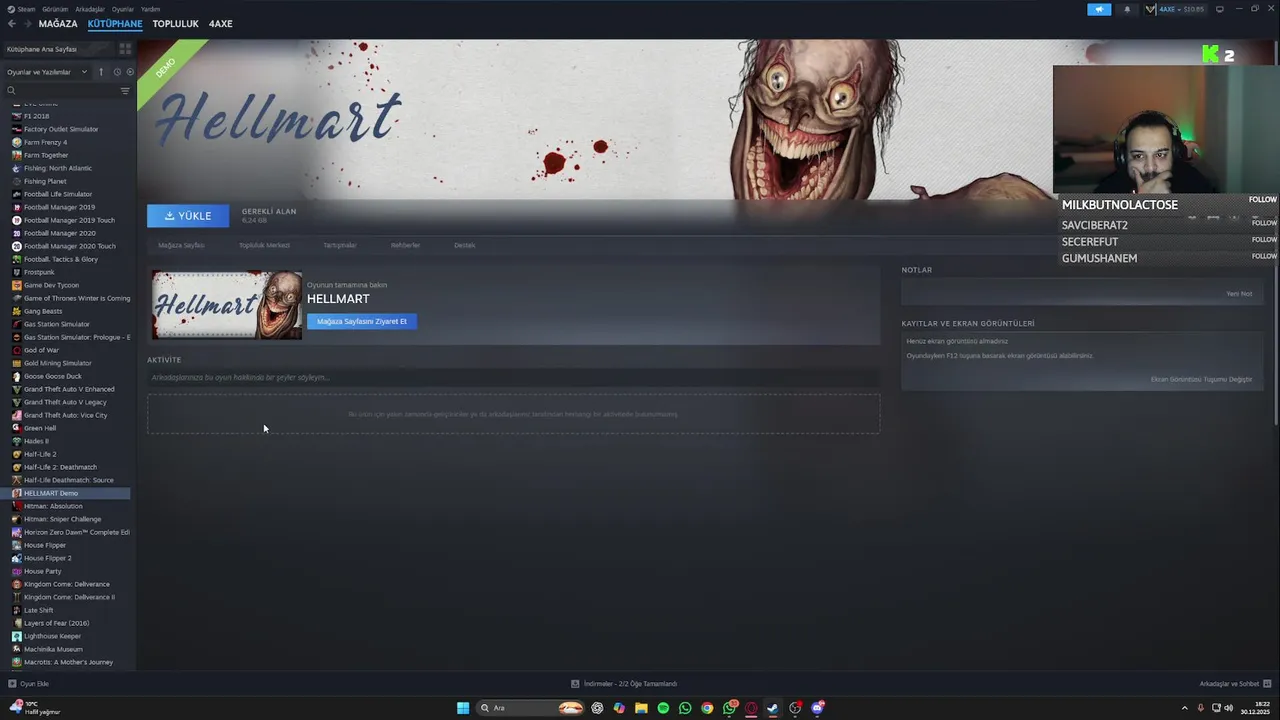Filter library by recent activity clock icon
This screenshot has height=720, width=1280.
117,72
